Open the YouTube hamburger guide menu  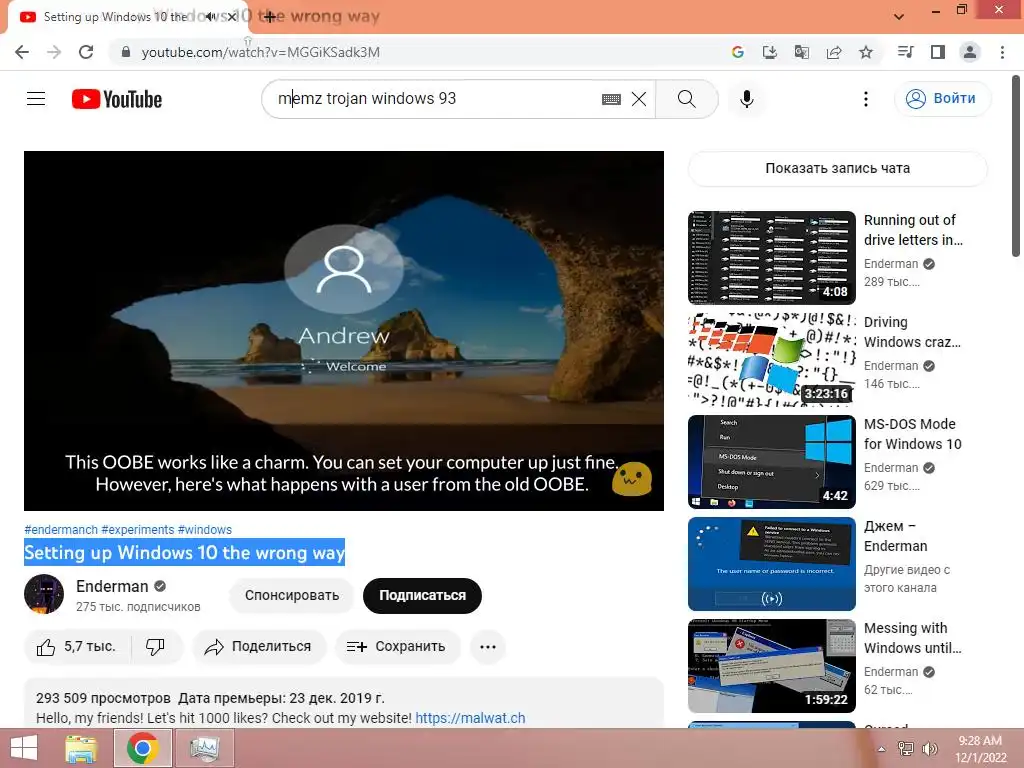point(36,99)
